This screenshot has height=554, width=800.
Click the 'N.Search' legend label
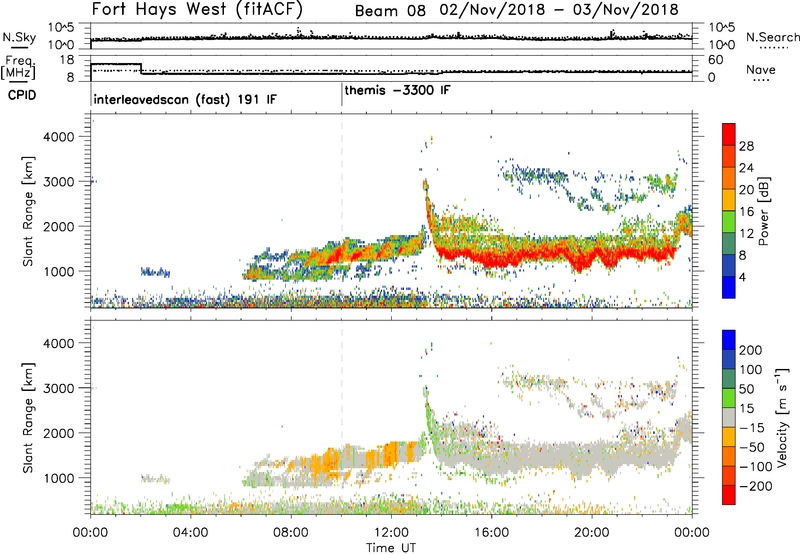click(x=772, y=37)
